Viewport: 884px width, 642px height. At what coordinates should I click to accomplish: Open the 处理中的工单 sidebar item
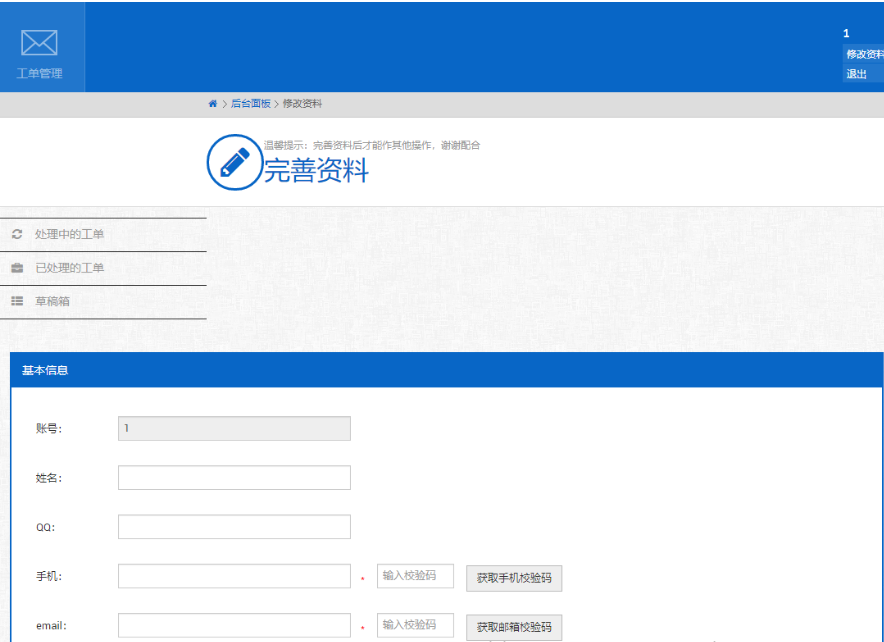click(103, 234)
